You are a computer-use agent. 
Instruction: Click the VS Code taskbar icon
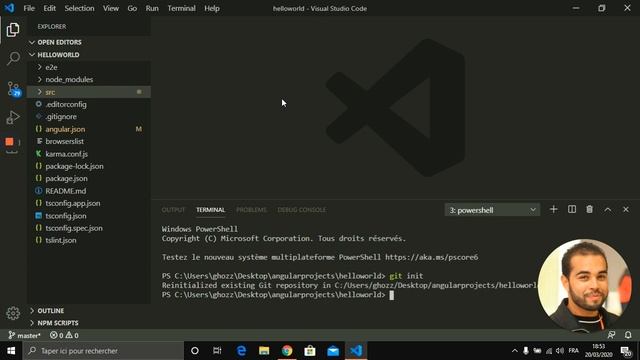tap(356, 351)
